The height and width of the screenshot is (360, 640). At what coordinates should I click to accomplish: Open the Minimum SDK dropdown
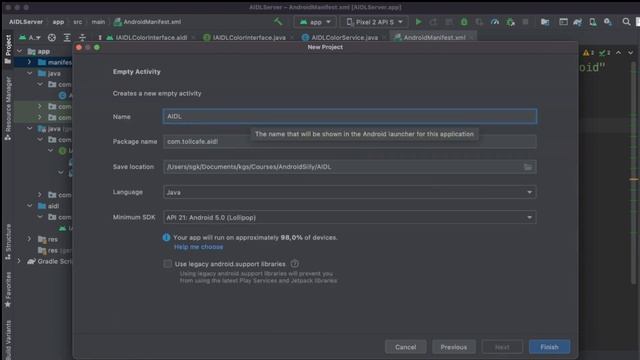click(349, 218)
